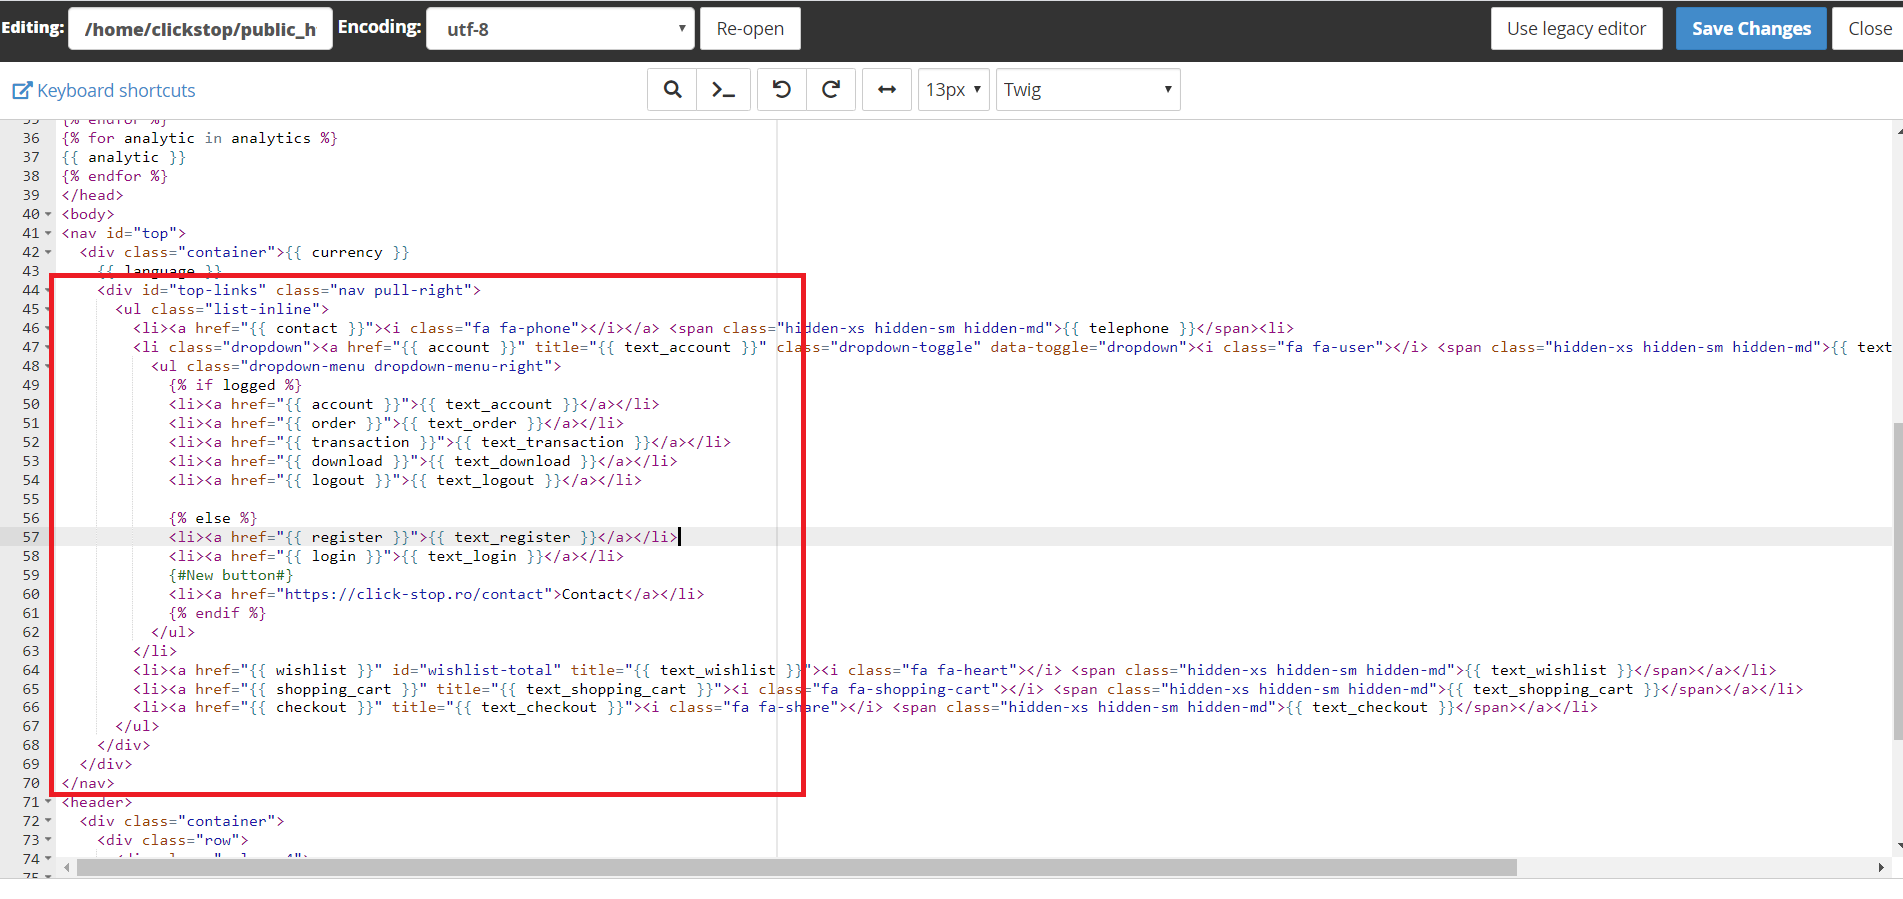This screenshot has height=899, width=1903.
Task: Click the "</nav>" closing tag
Action: point(88,783)
